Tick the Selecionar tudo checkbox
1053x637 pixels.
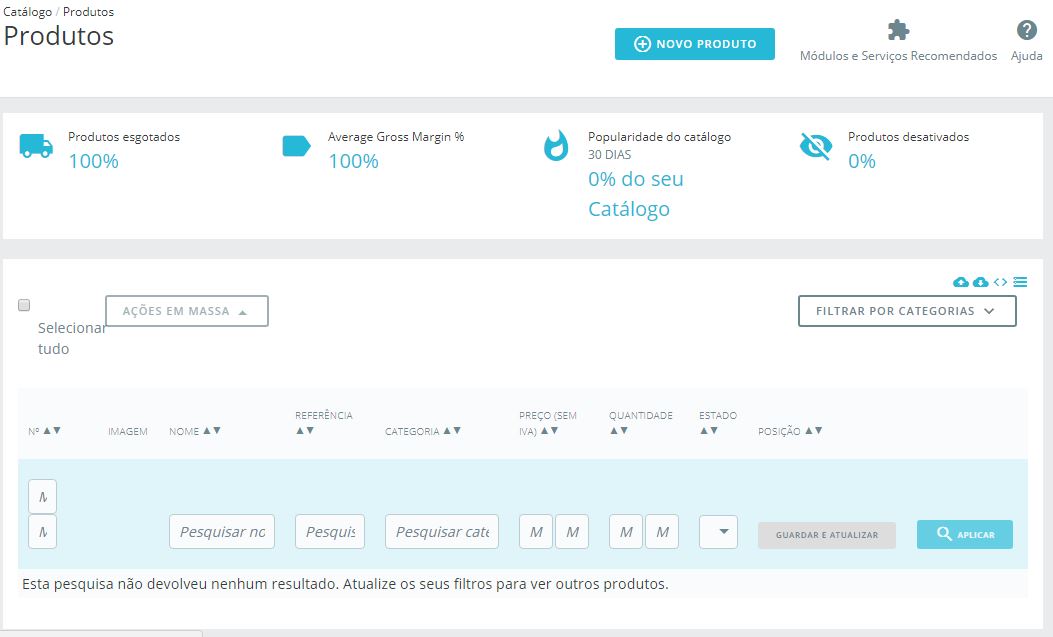coord(24,305)
